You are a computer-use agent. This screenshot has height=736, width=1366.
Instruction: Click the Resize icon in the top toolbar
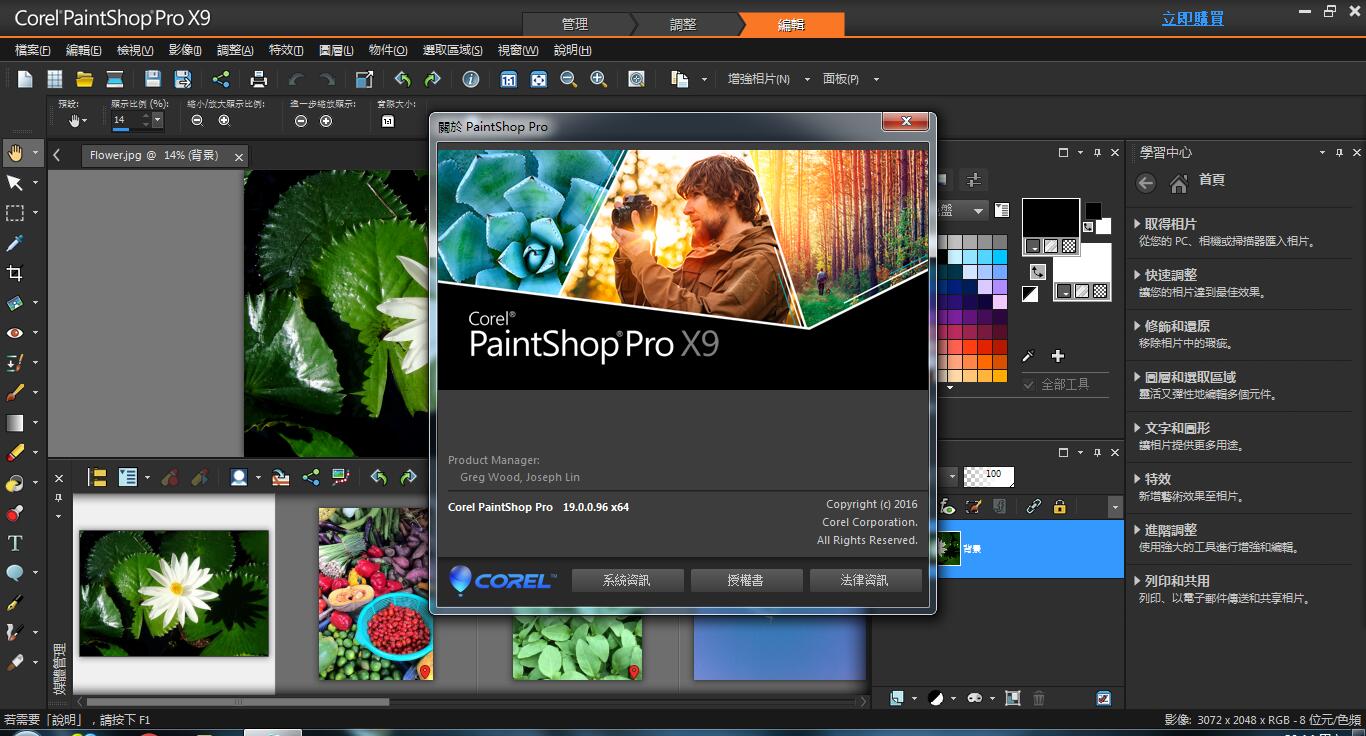(365, 79)
